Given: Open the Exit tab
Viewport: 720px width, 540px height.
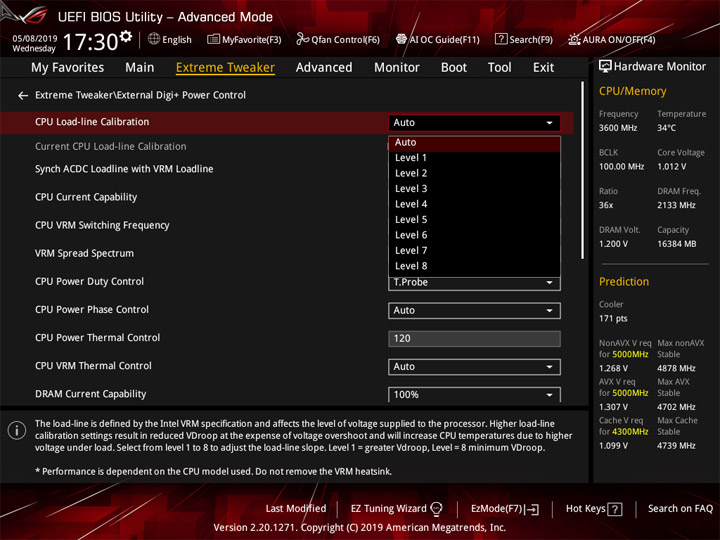Looking at the screenshot, I should tap(543, 68).
